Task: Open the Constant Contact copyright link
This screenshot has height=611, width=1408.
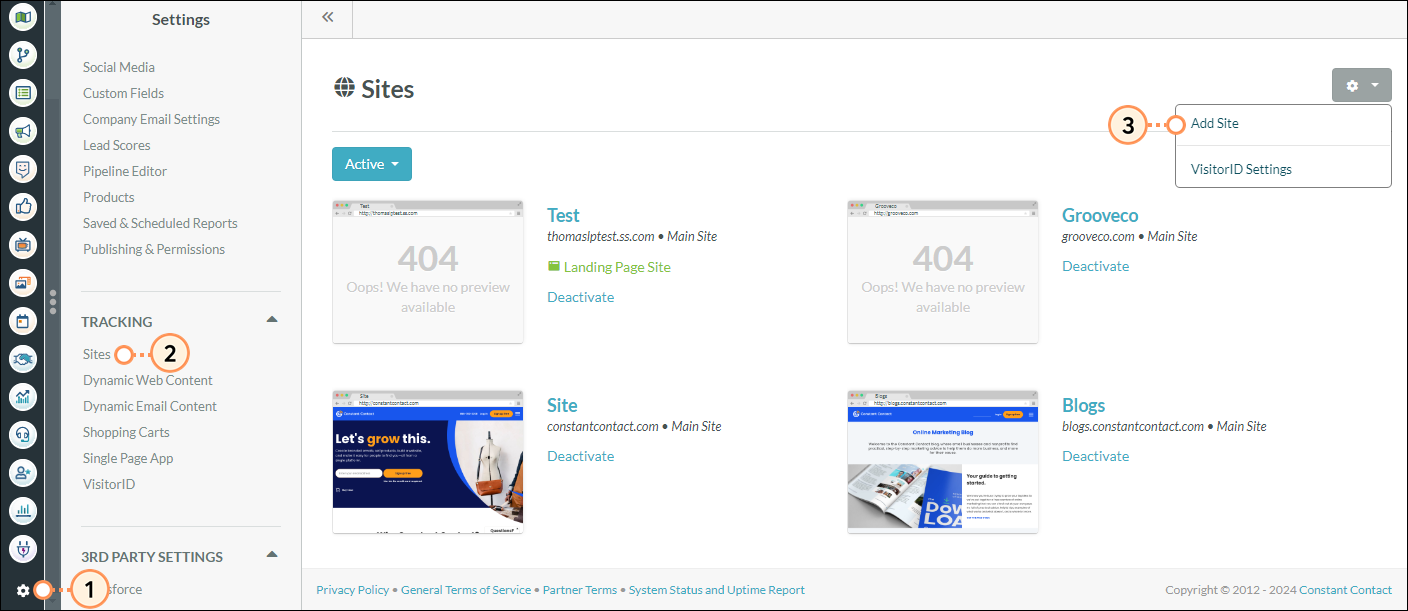Action: (x=1346, y=590)
